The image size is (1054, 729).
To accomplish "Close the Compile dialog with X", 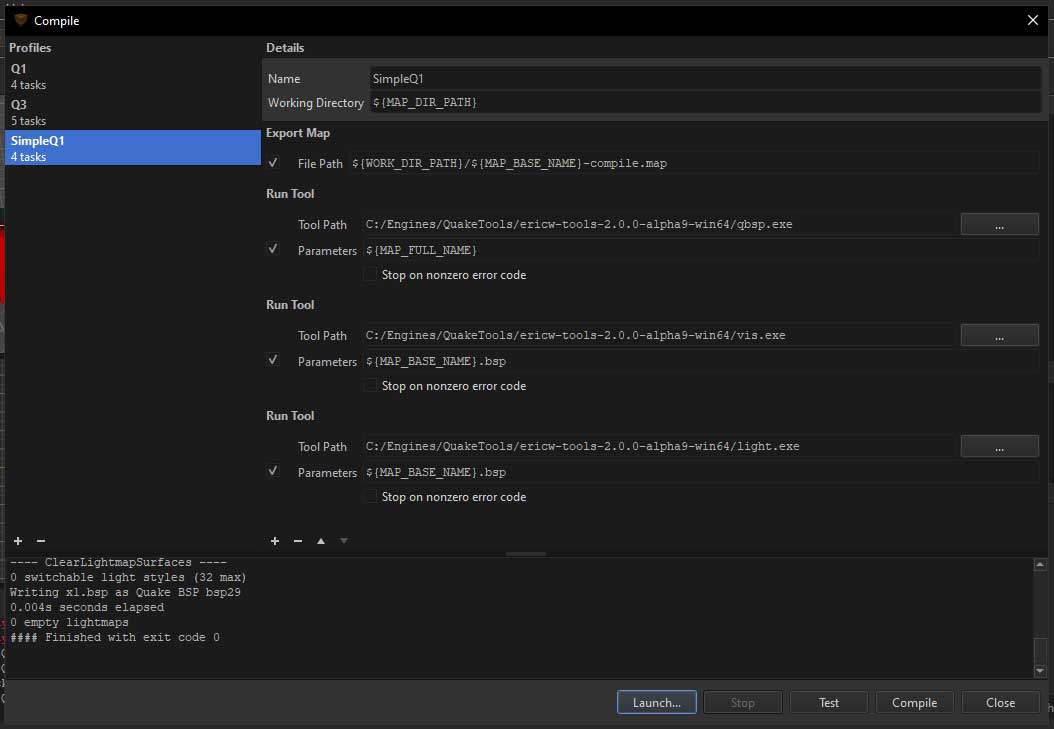I will tap(1032, 20).
